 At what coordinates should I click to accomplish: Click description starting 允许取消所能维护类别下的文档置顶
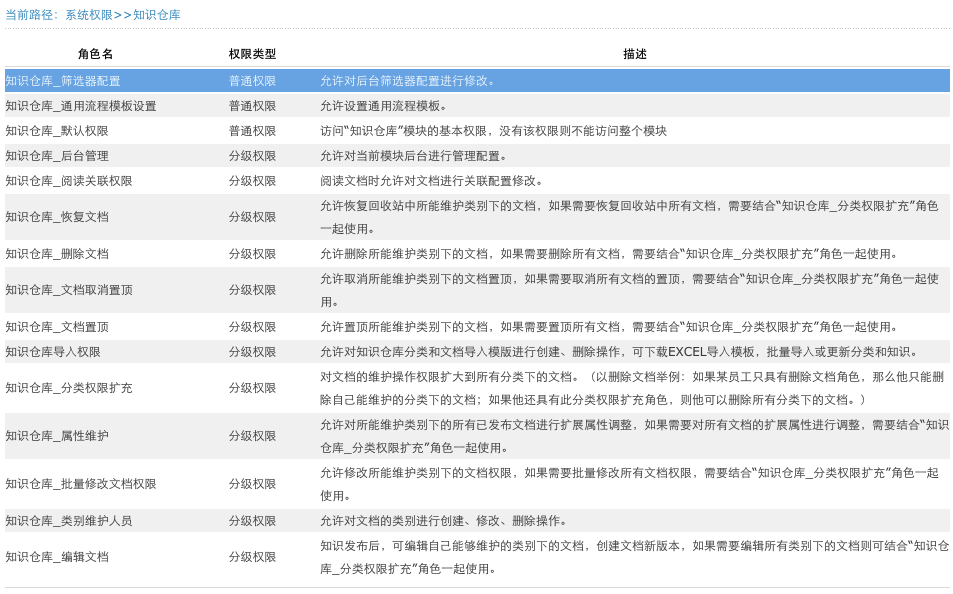tap(630, 290)
